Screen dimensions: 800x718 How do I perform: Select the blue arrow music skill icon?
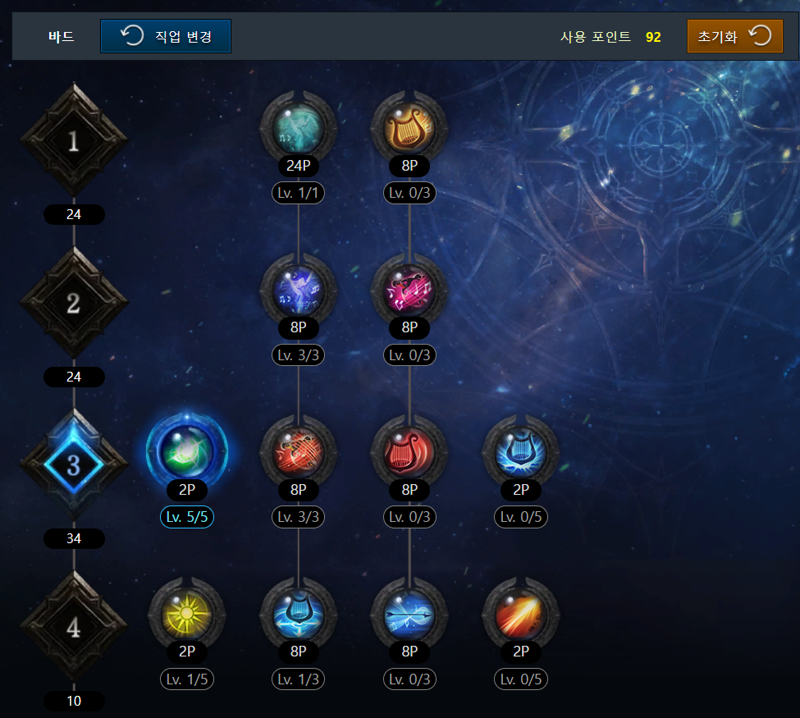pyautogui.click(x=409, y=614)
